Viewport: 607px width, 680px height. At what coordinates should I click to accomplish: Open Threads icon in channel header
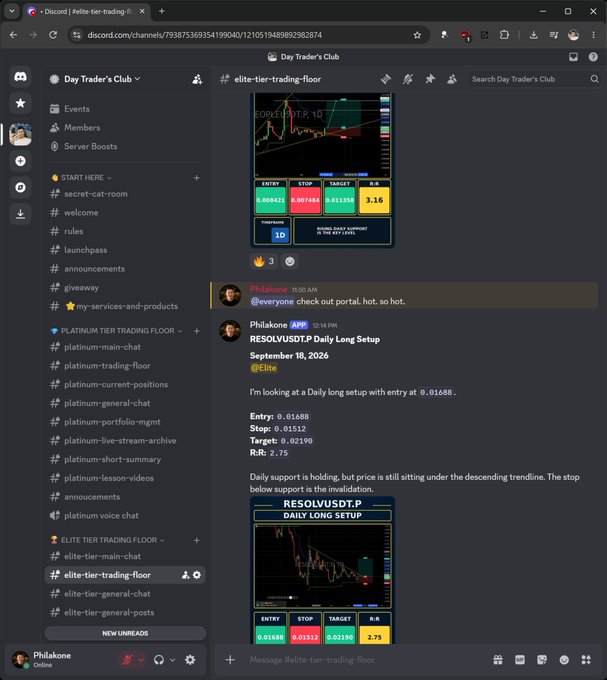pos(385,79)
